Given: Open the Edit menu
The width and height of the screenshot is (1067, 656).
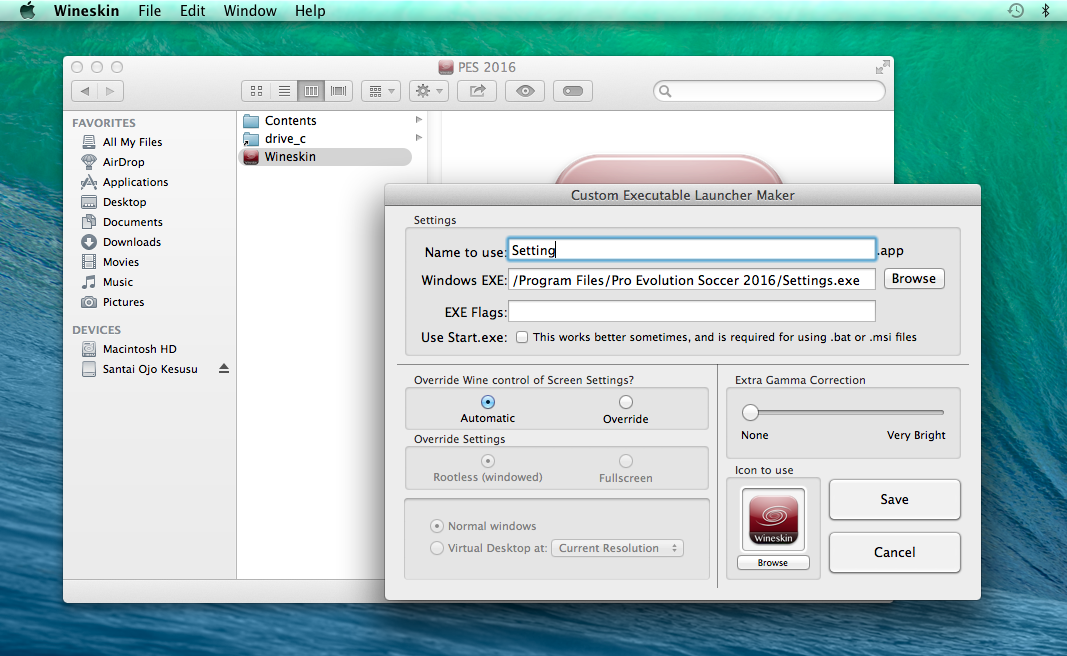Looking at the screenshot, I should 193,11.
